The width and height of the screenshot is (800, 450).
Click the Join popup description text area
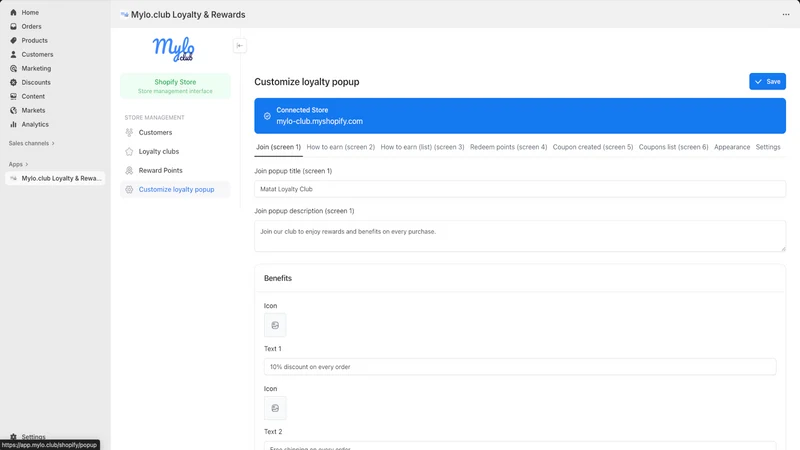(520, 236)
